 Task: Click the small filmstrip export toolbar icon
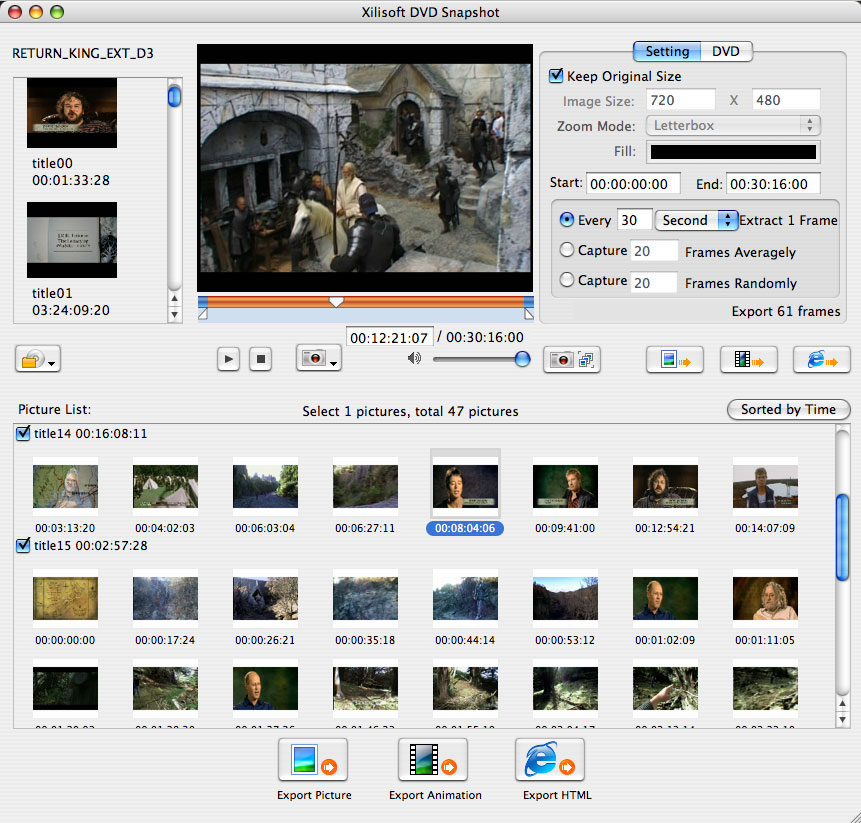[748, 359]
